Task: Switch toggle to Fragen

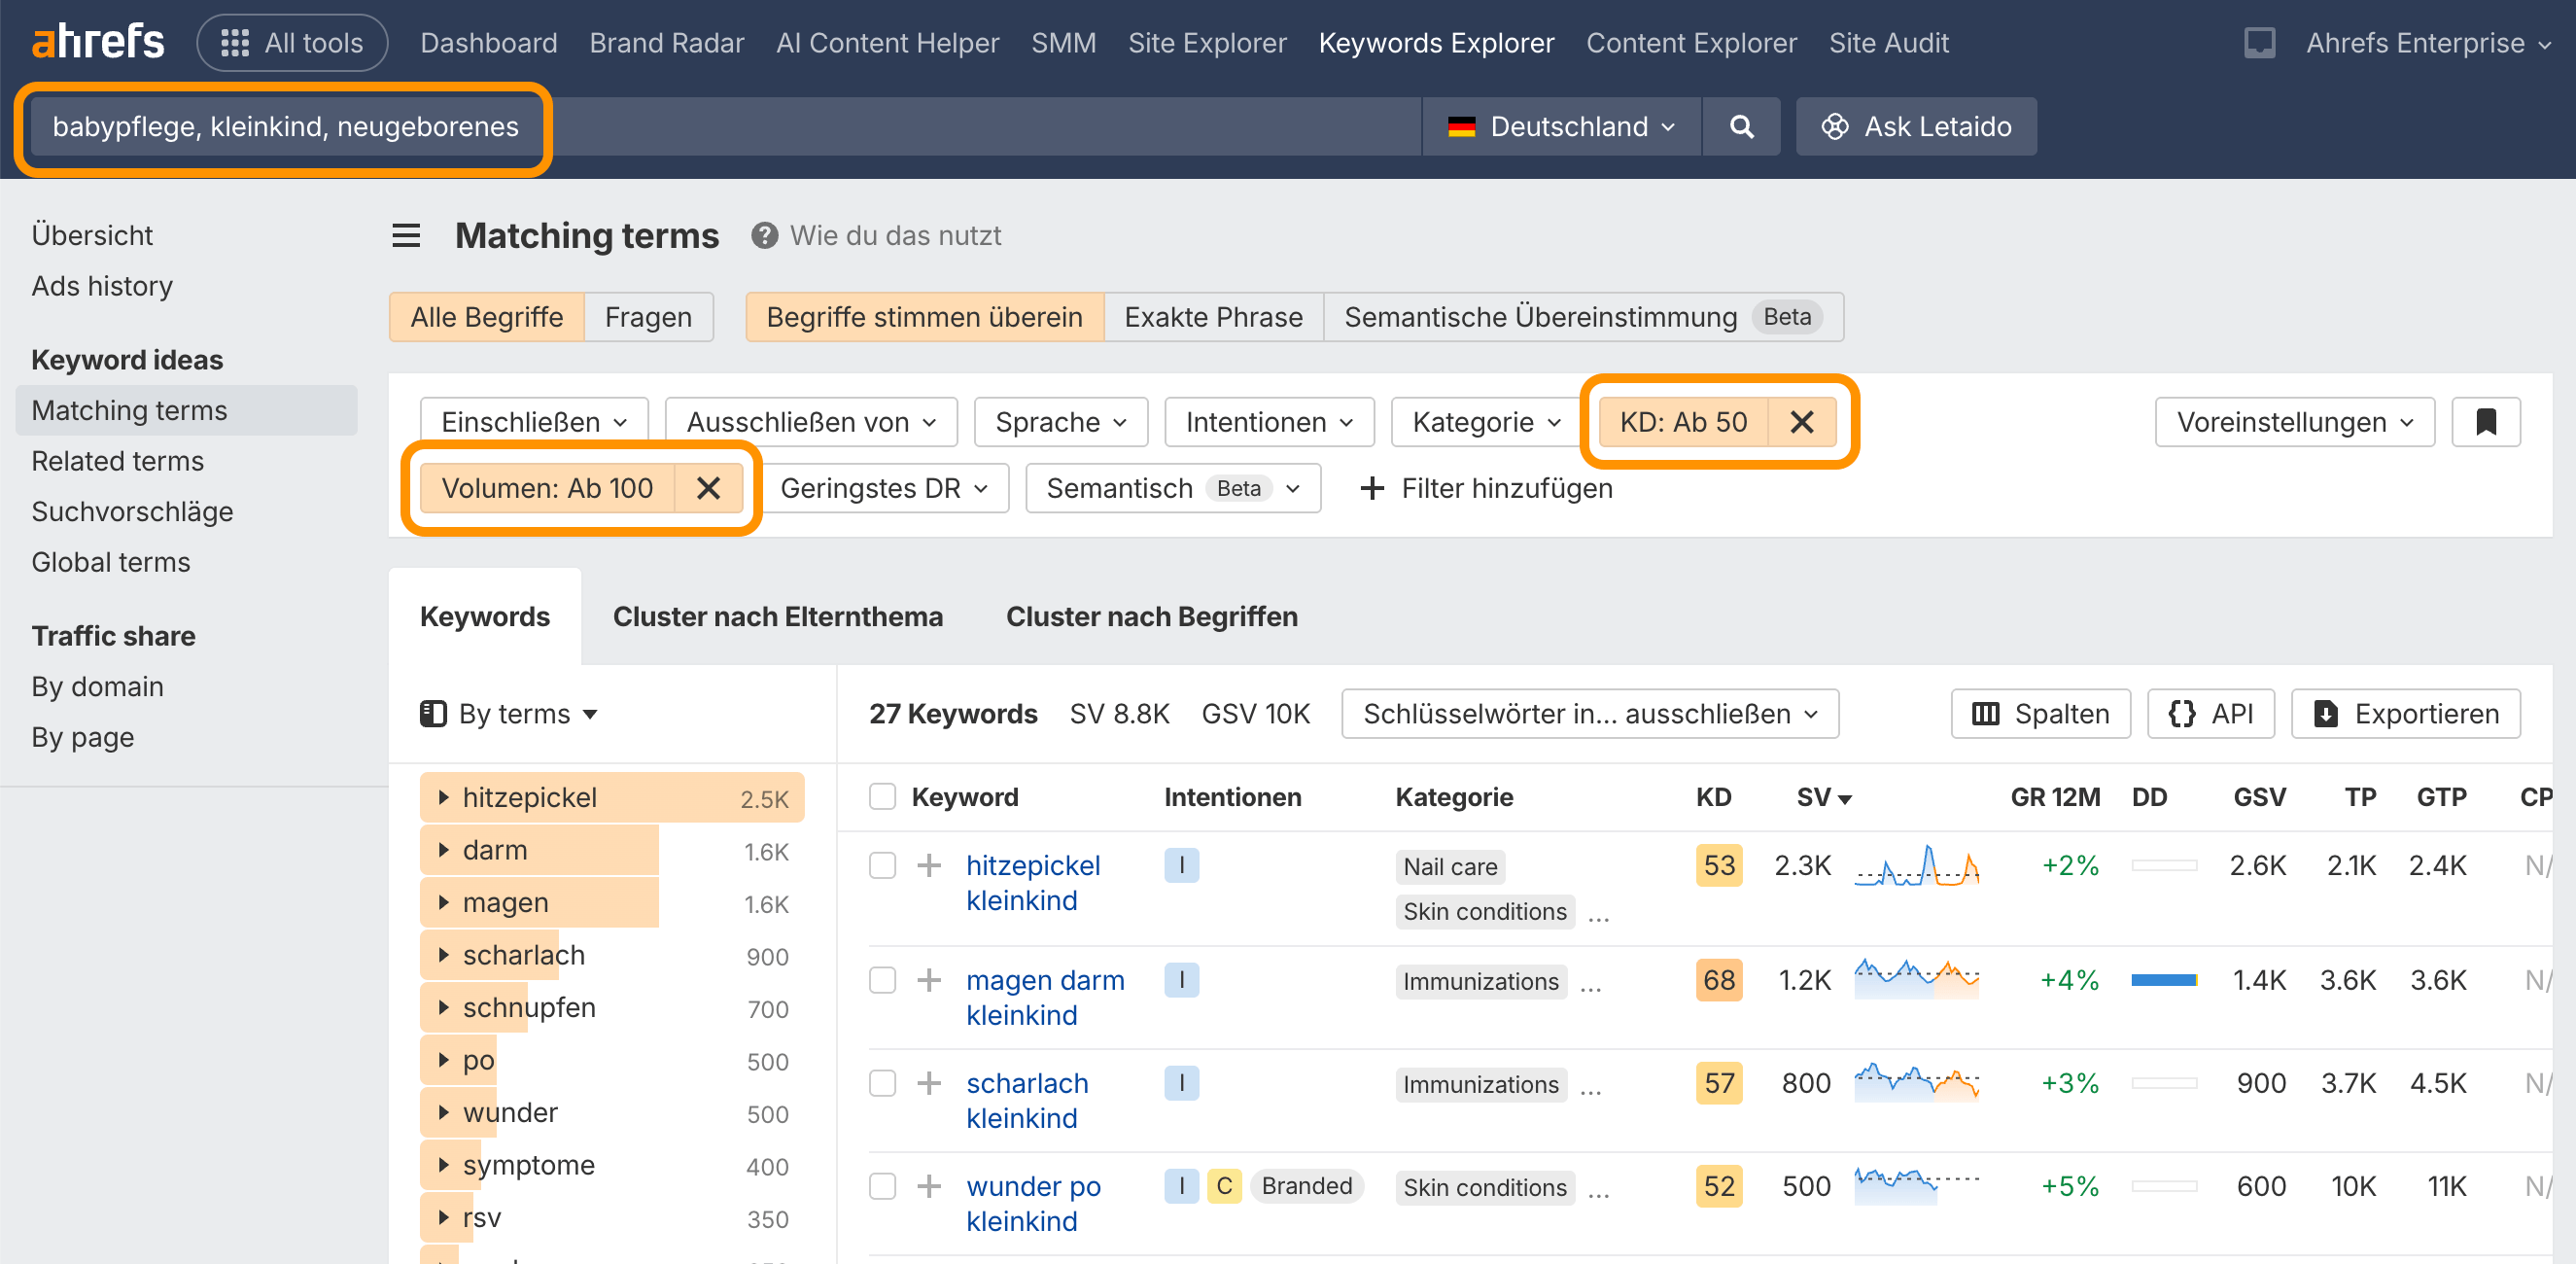Action: (x=648, y=317)
